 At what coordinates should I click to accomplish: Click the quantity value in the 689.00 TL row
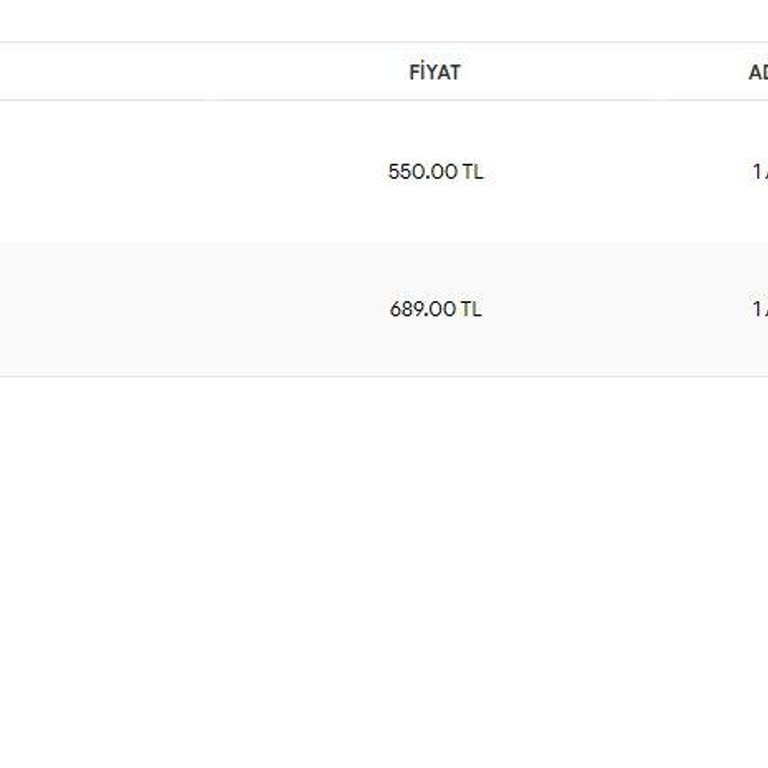759,310
